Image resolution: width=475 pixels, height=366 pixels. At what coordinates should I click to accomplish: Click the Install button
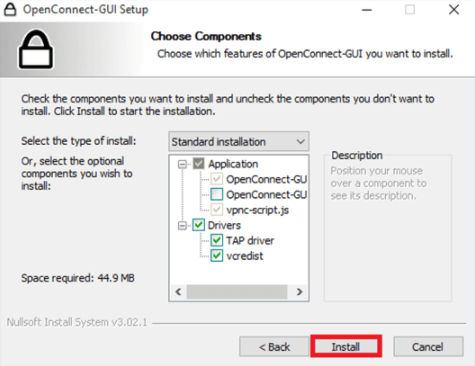346,347
